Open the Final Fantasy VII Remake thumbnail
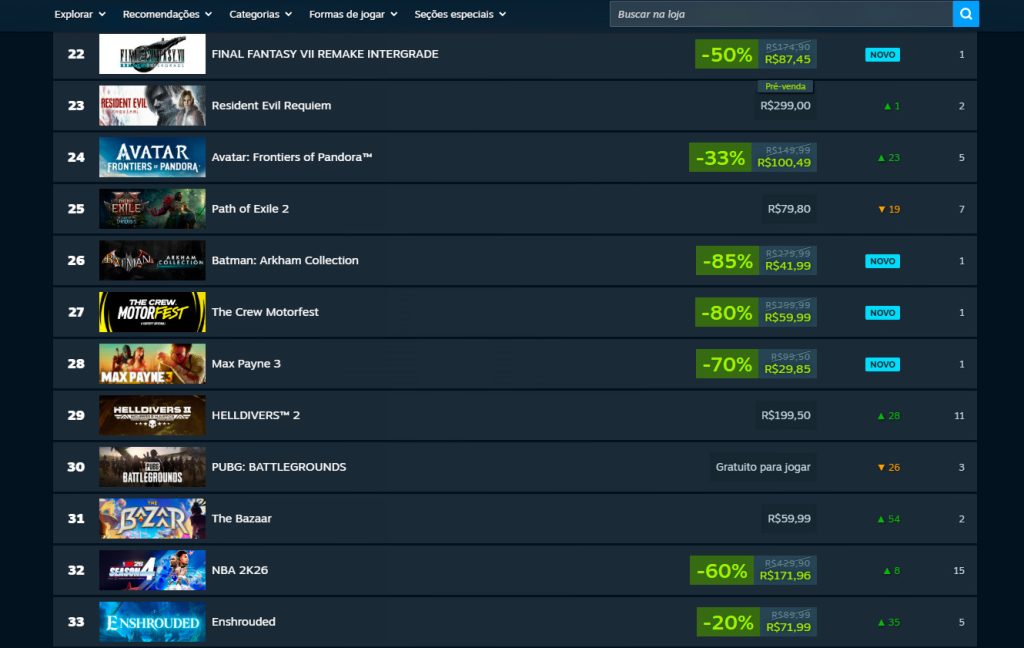Viewport: 1024px width, 648px height. point(152,54)
